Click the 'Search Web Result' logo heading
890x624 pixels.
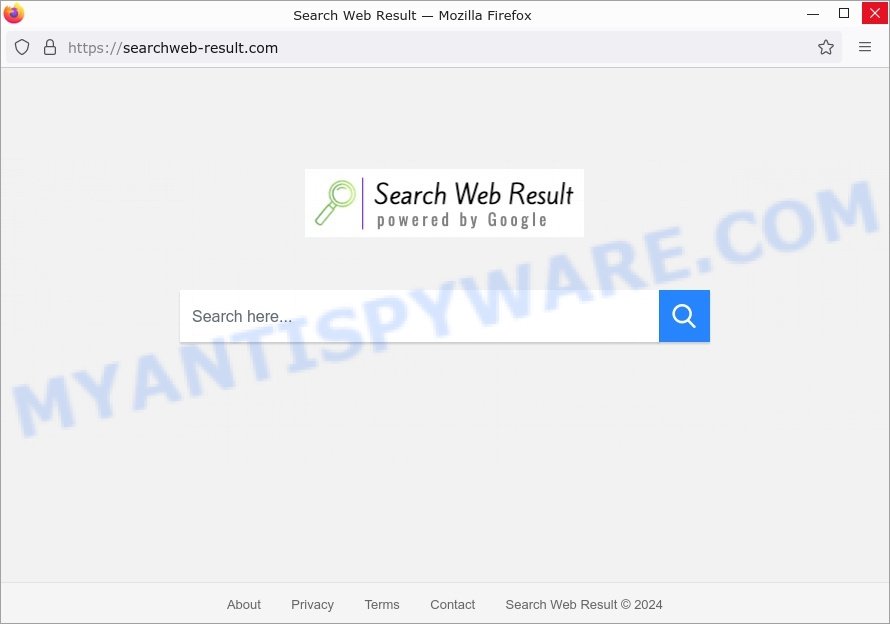[474, 194]
